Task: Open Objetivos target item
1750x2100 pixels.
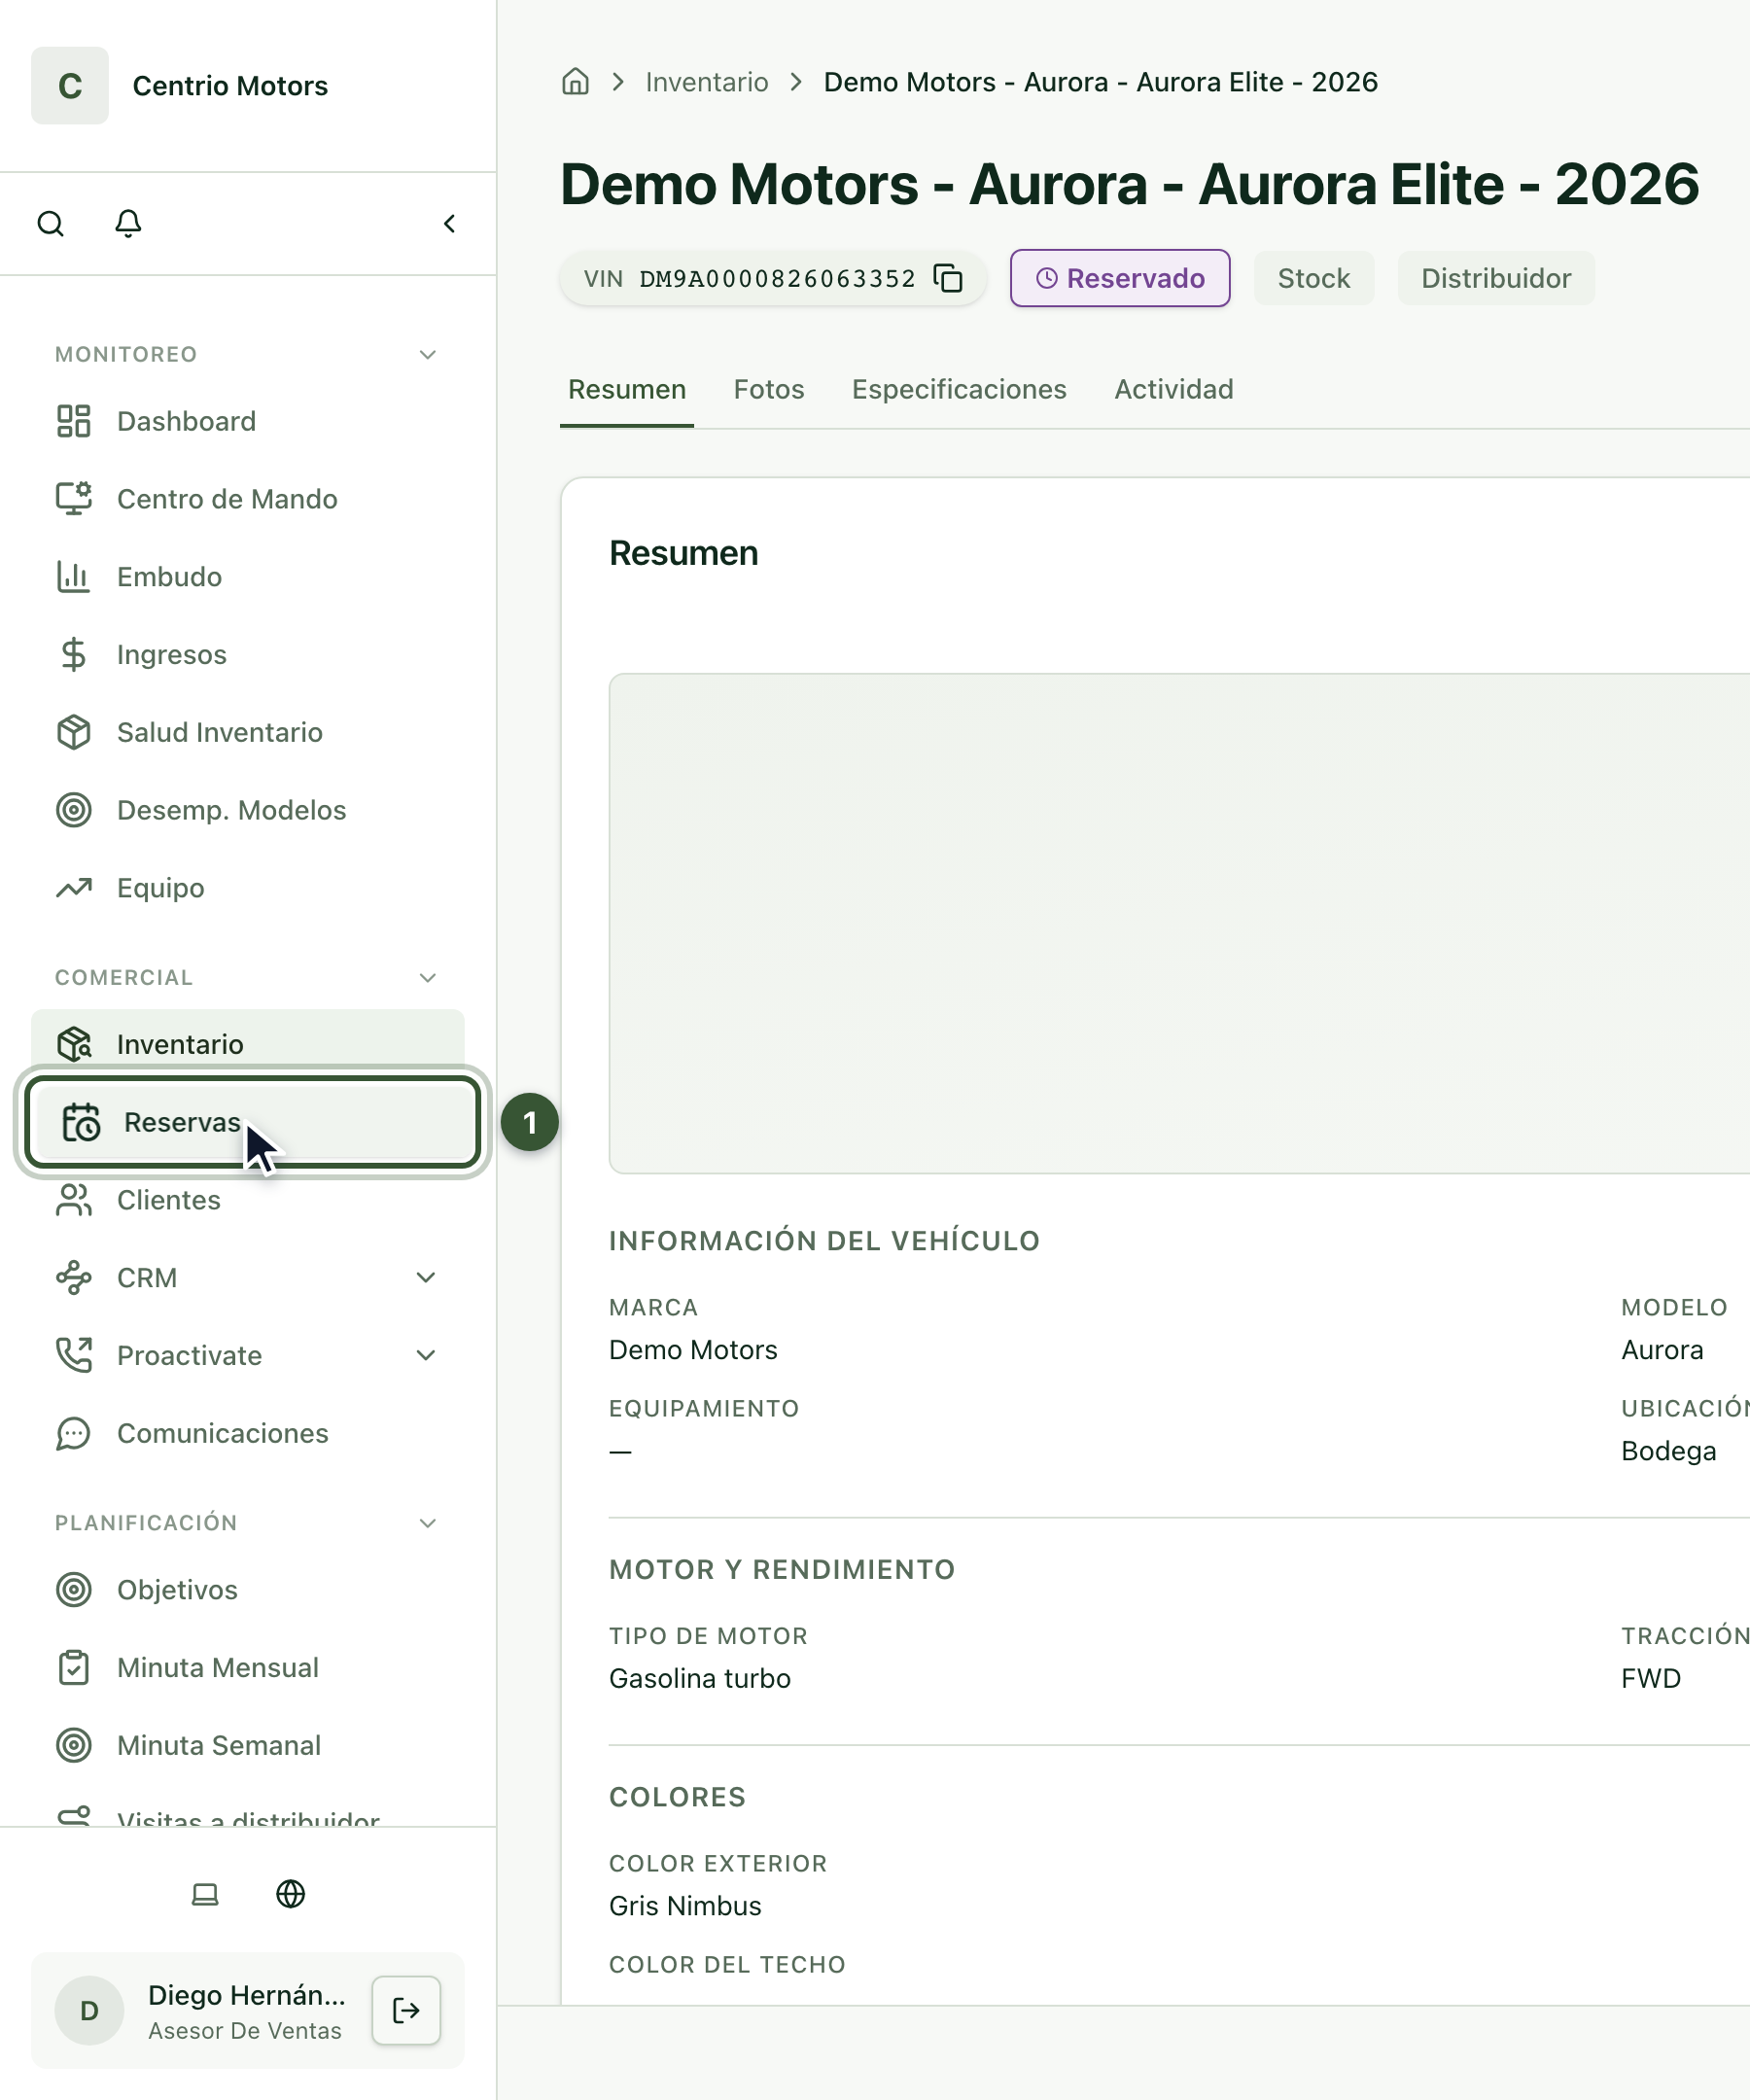Action: coord(248,1590)
